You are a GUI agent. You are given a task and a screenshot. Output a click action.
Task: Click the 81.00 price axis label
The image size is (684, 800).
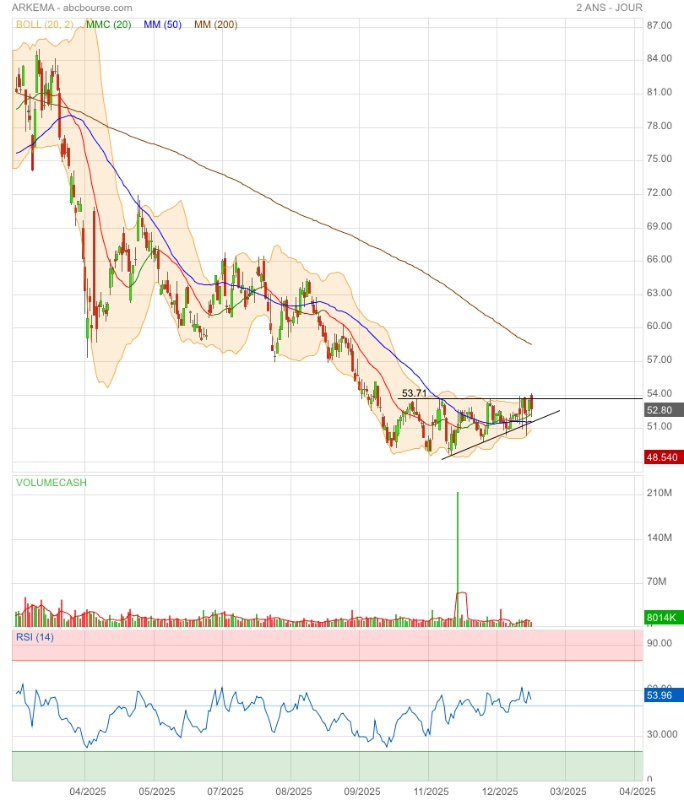[x=659, y=92]
